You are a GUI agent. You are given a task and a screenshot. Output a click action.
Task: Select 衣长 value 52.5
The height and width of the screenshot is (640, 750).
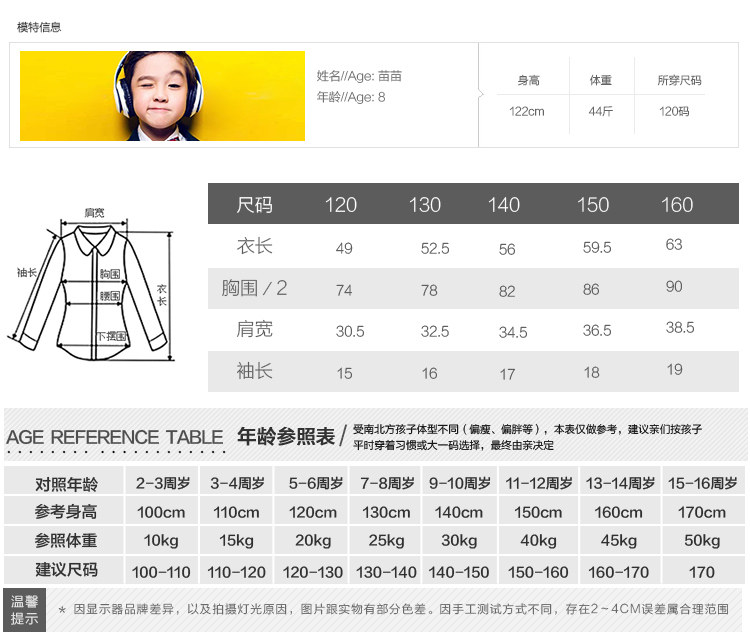(435, 248)
